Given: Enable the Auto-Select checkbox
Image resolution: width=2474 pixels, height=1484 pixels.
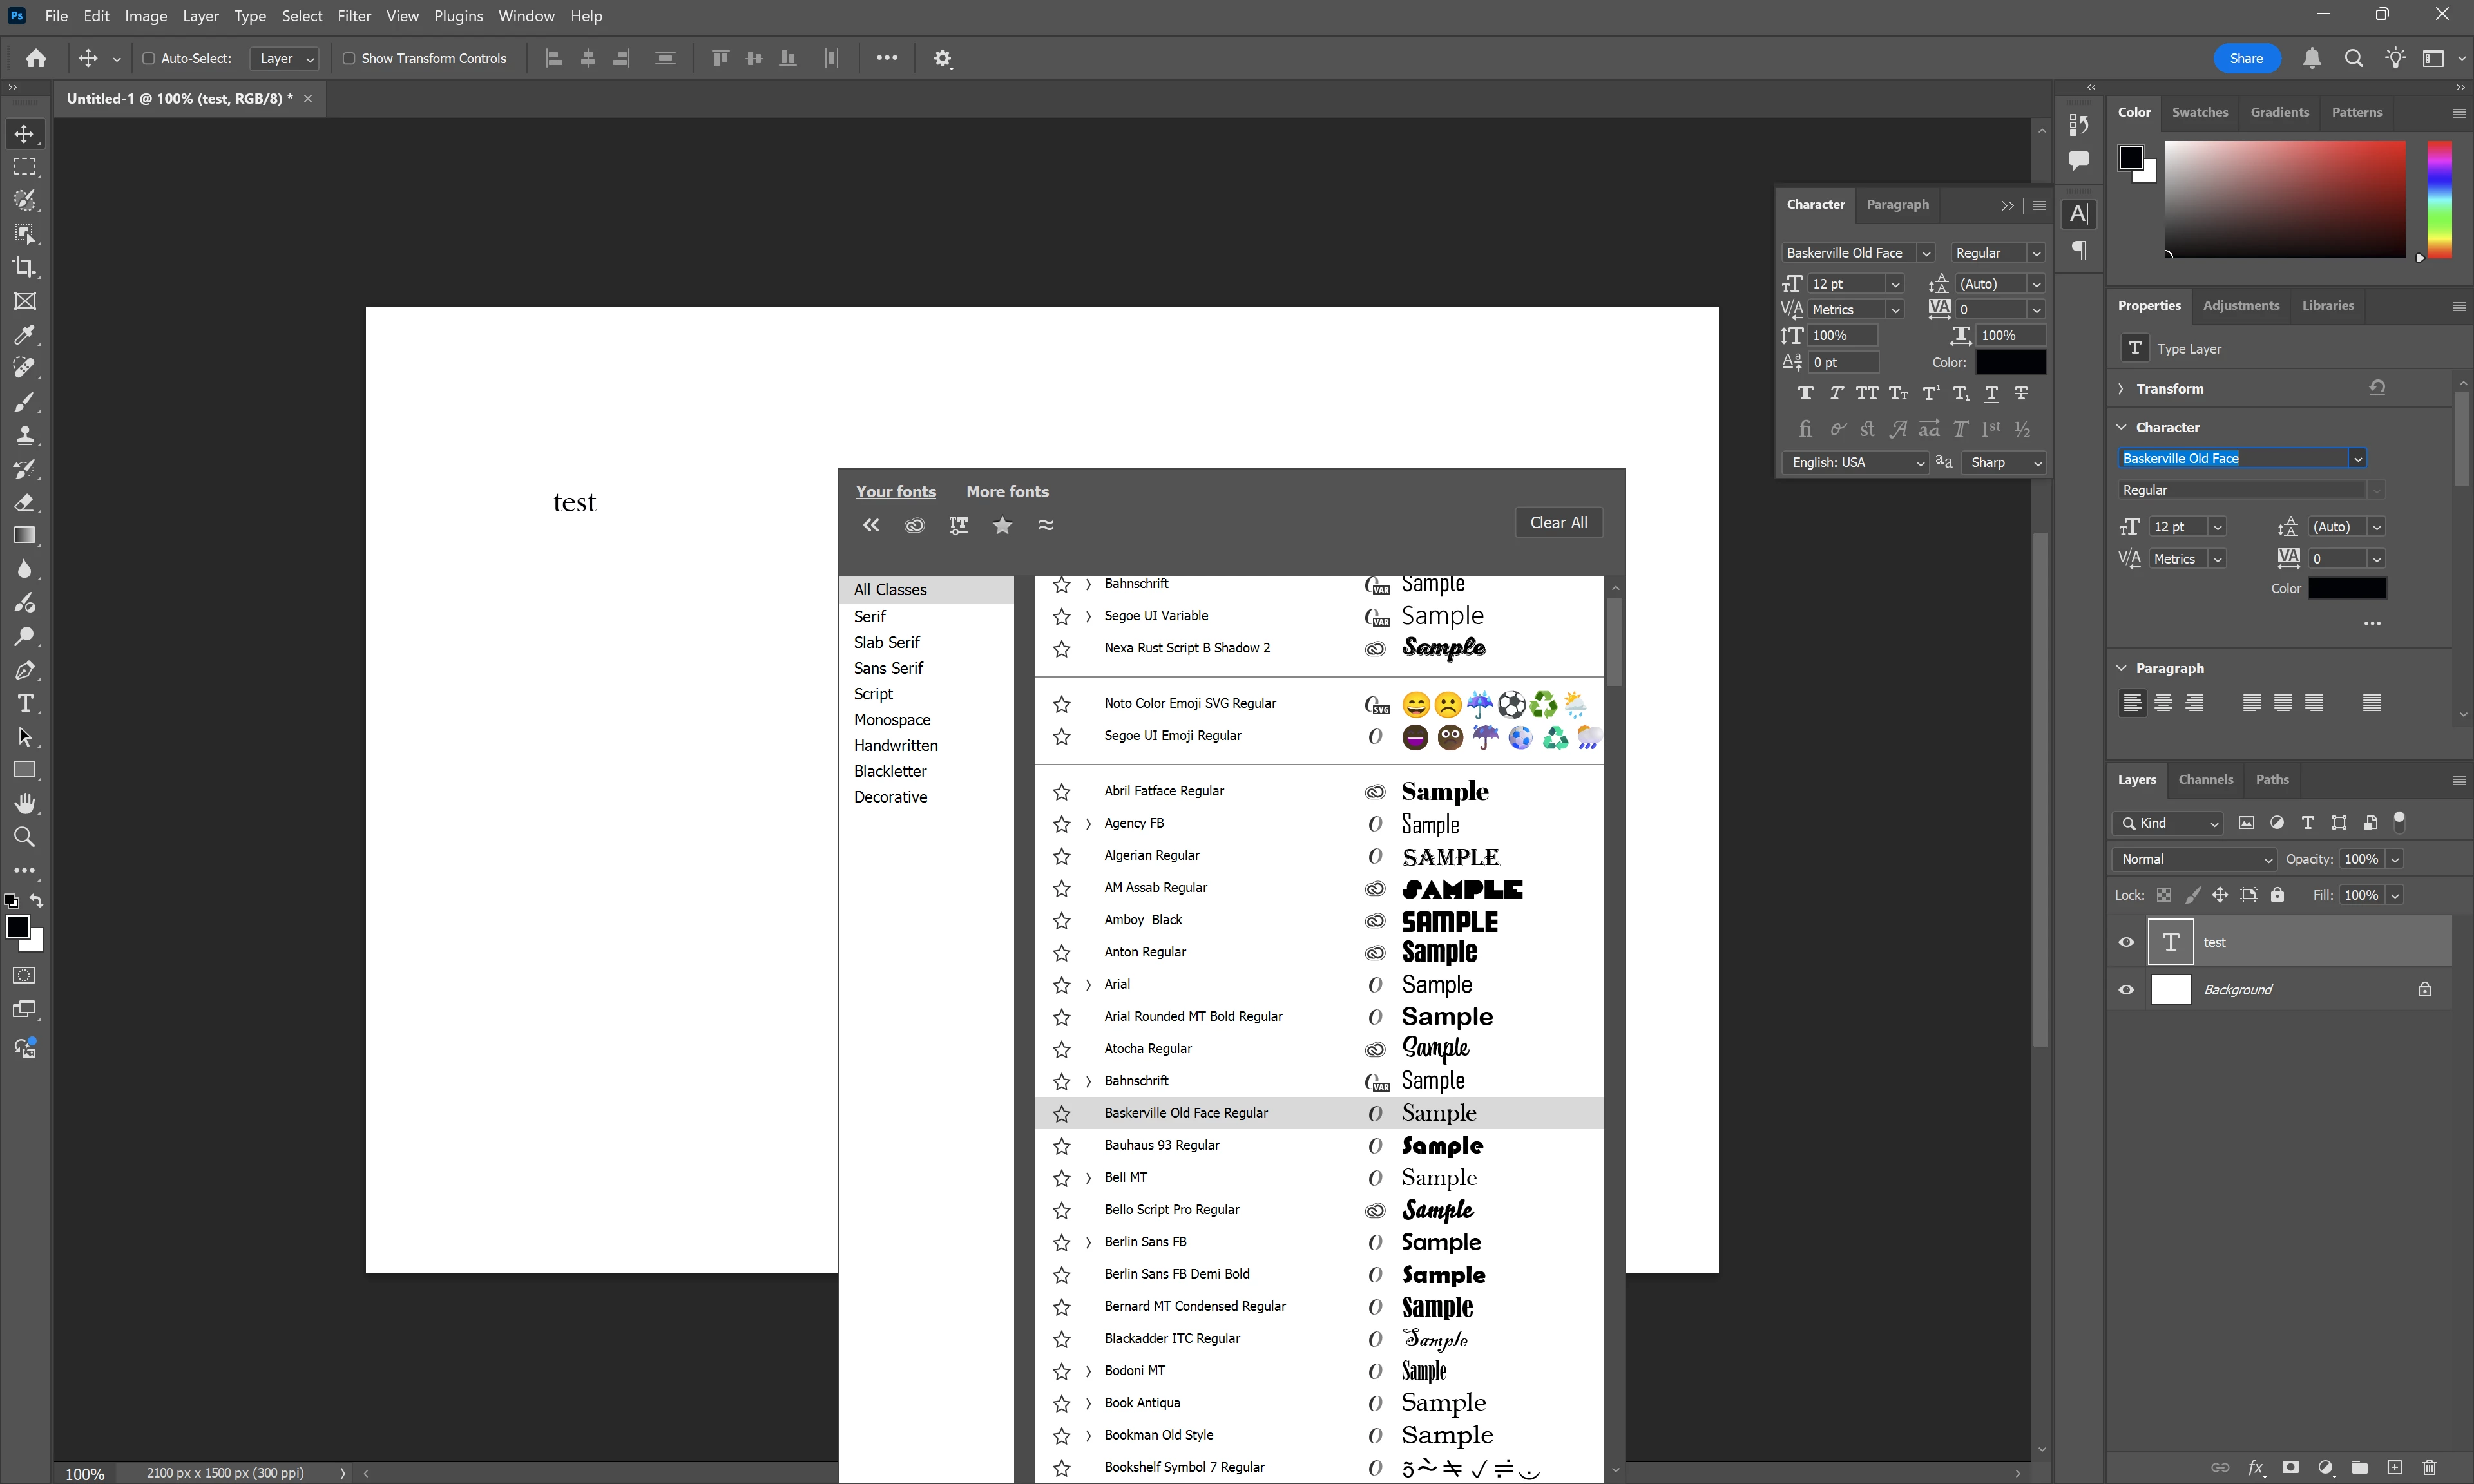Looking at the screenshot, I should [148, 58].
